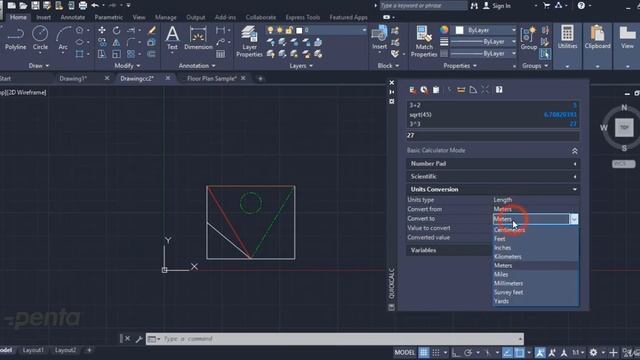Expand the Scientific section

(x=493, y=177)
